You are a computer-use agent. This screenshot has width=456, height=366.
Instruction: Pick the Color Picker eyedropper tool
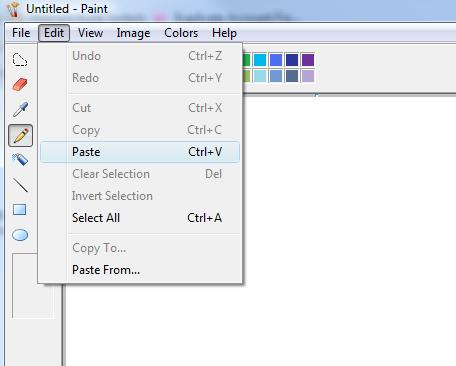(20, 109)
